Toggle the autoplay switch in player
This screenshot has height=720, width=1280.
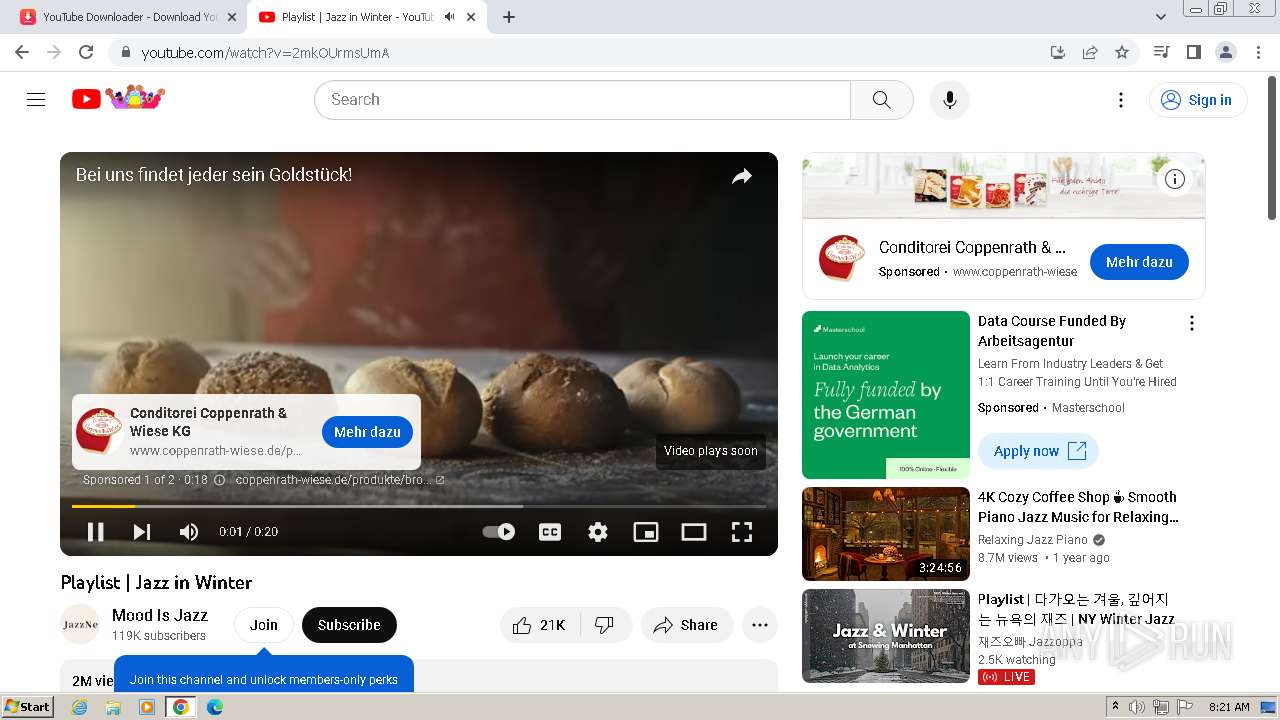[x=499, y=532]
